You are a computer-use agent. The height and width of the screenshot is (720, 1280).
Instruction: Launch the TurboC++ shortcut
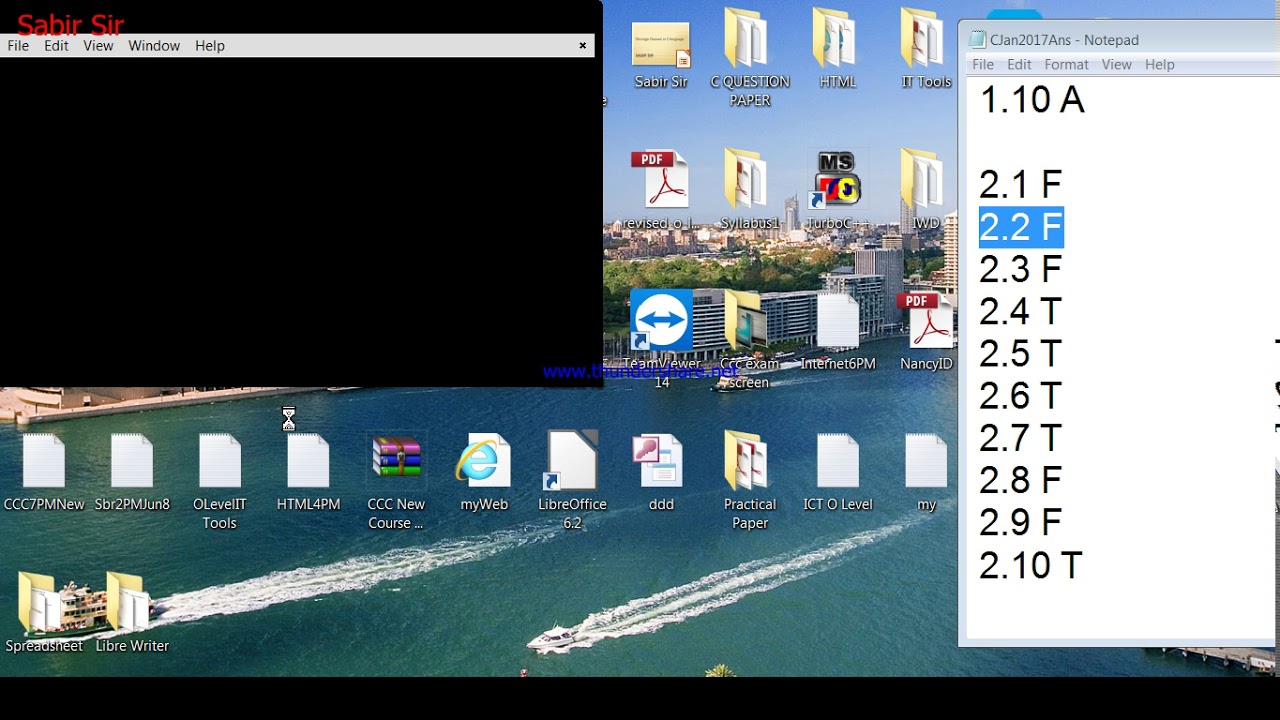click(x=837, y=190)
